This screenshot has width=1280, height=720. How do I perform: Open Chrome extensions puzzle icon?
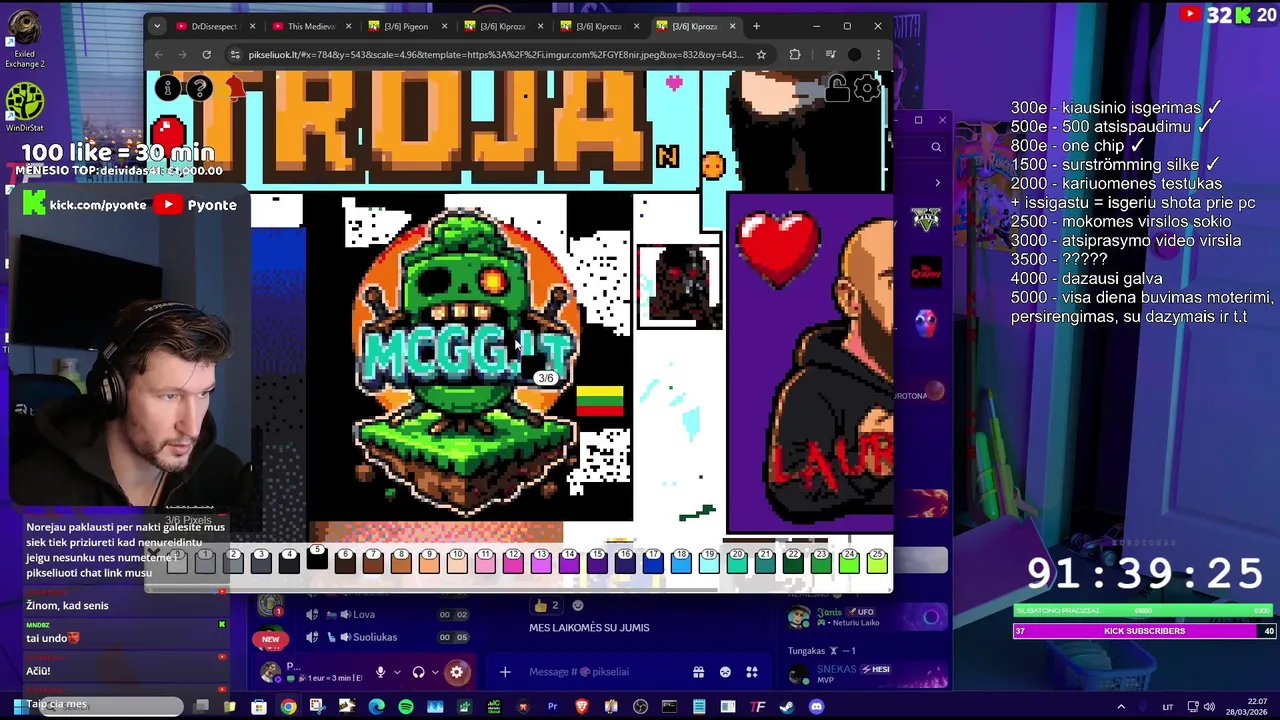pos(795,55)
